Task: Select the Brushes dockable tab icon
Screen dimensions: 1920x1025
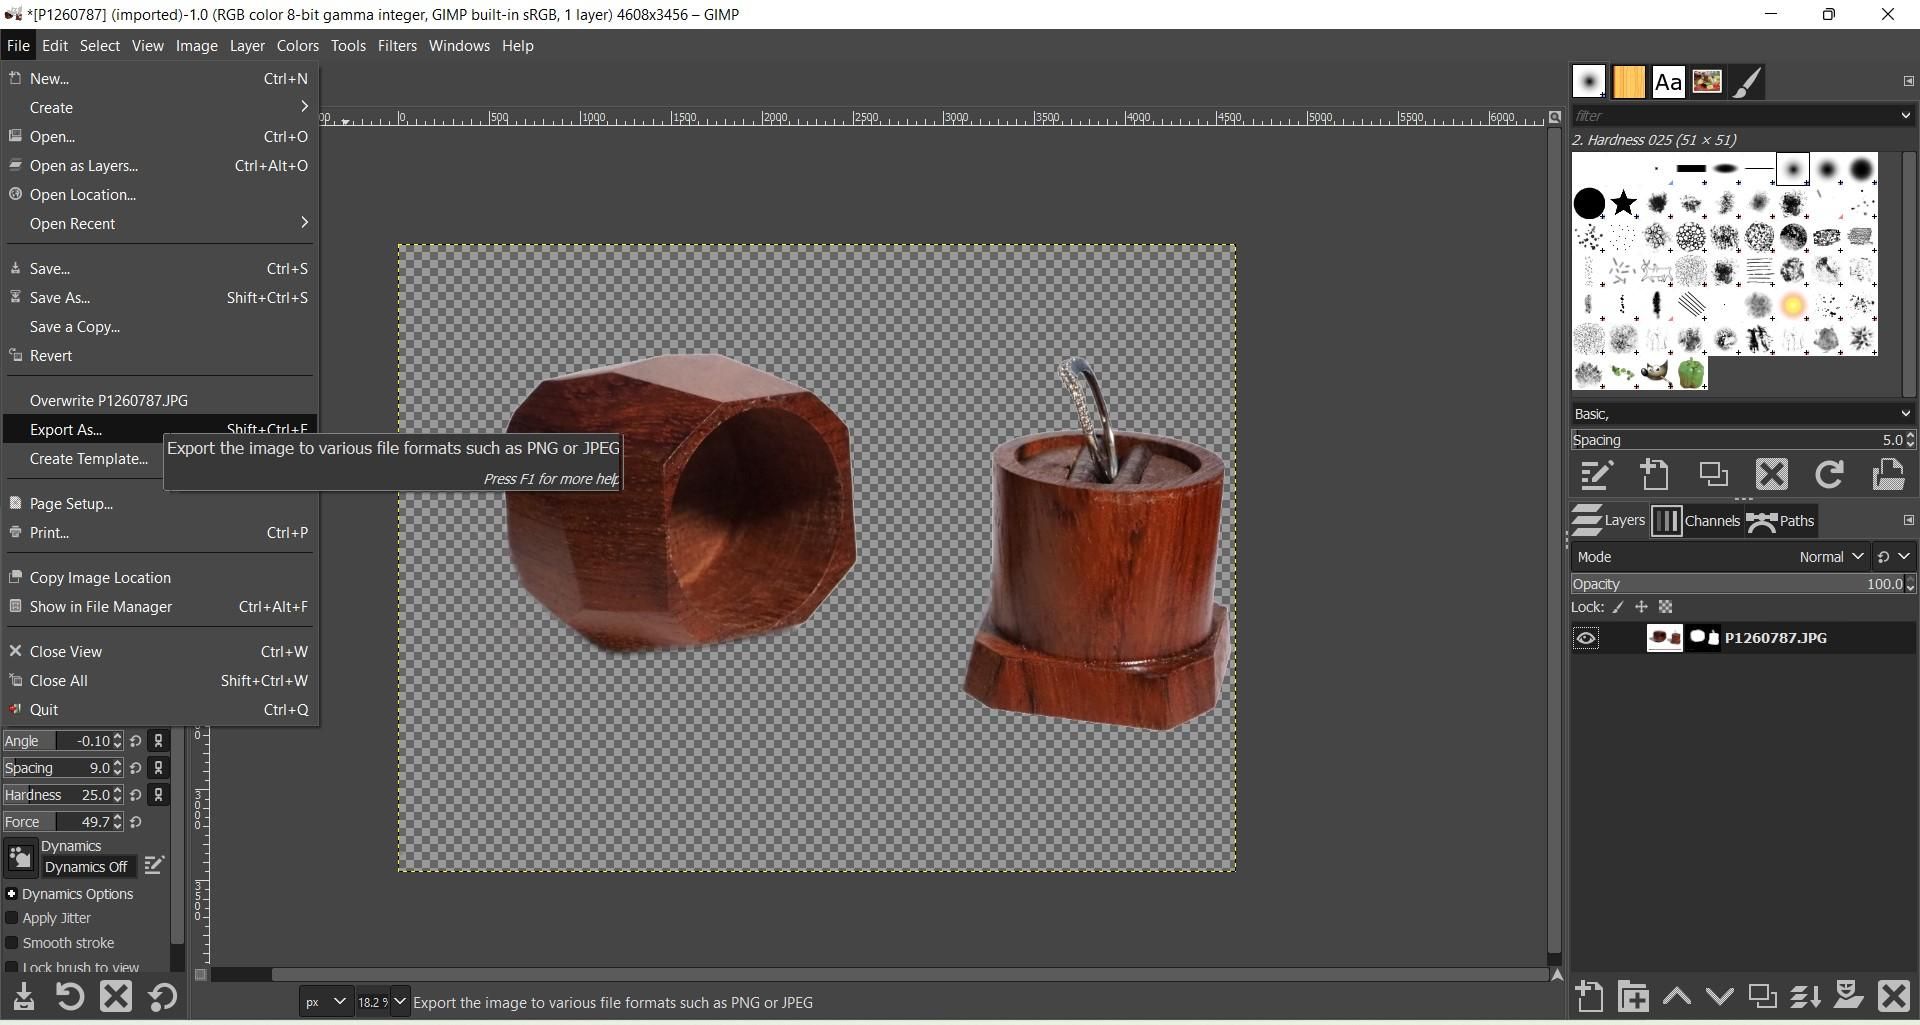Action: tap(1589, 81)
